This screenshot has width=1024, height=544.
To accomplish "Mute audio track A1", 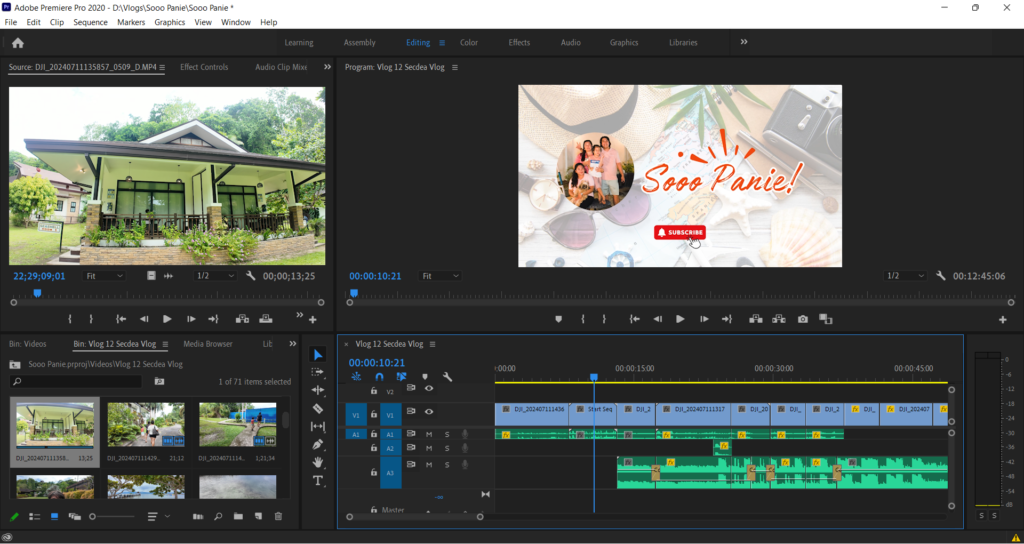I will 429,434.
